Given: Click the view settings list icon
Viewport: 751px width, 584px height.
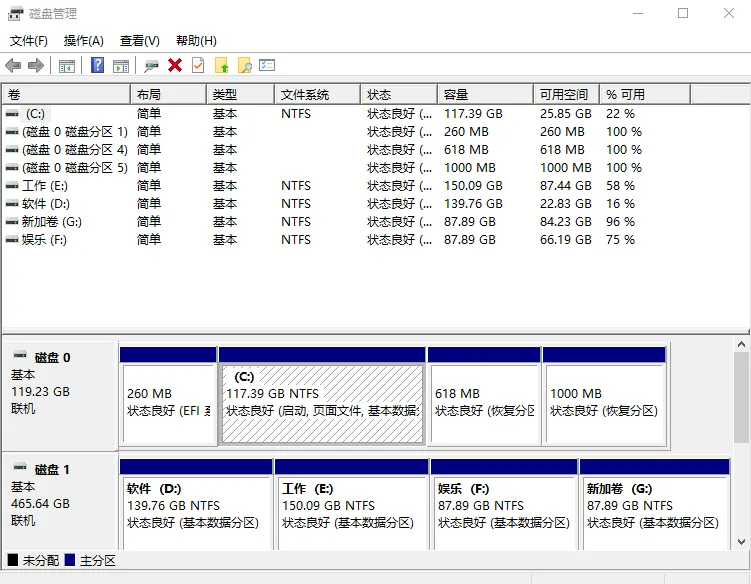Looking at the screenshot, I should pyautogui.click(x=267, y=65).
